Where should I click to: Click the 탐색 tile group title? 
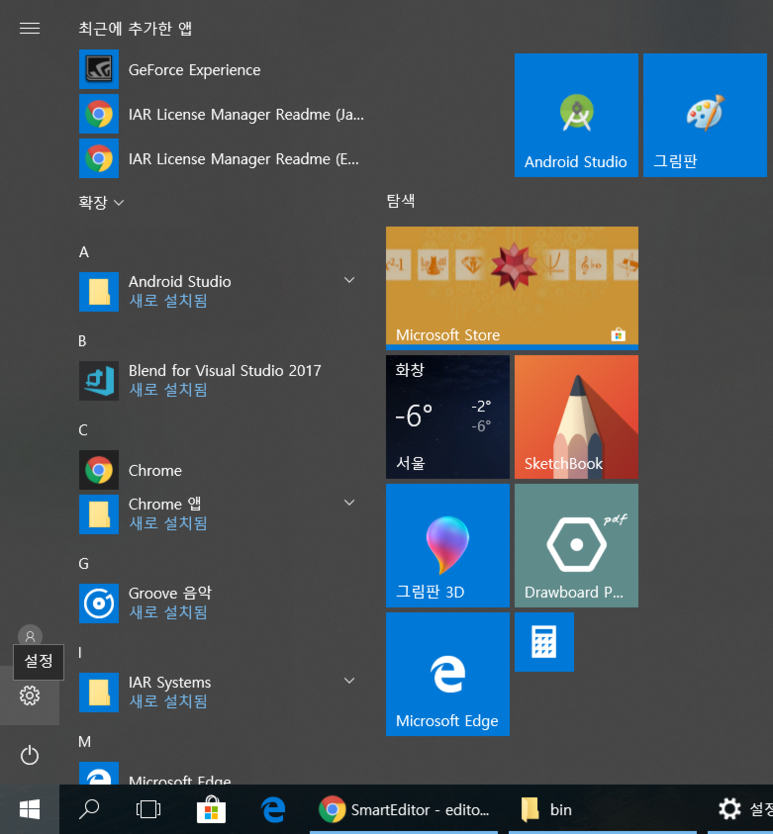click(x=401, y=201)
